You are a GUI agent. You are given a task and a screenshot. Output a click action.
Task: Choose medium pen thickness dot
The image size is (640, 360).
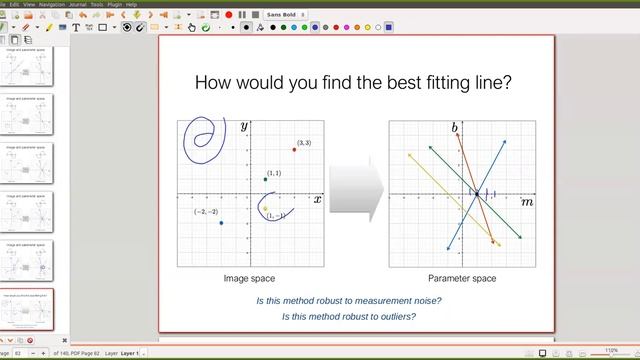click(233, 28)
